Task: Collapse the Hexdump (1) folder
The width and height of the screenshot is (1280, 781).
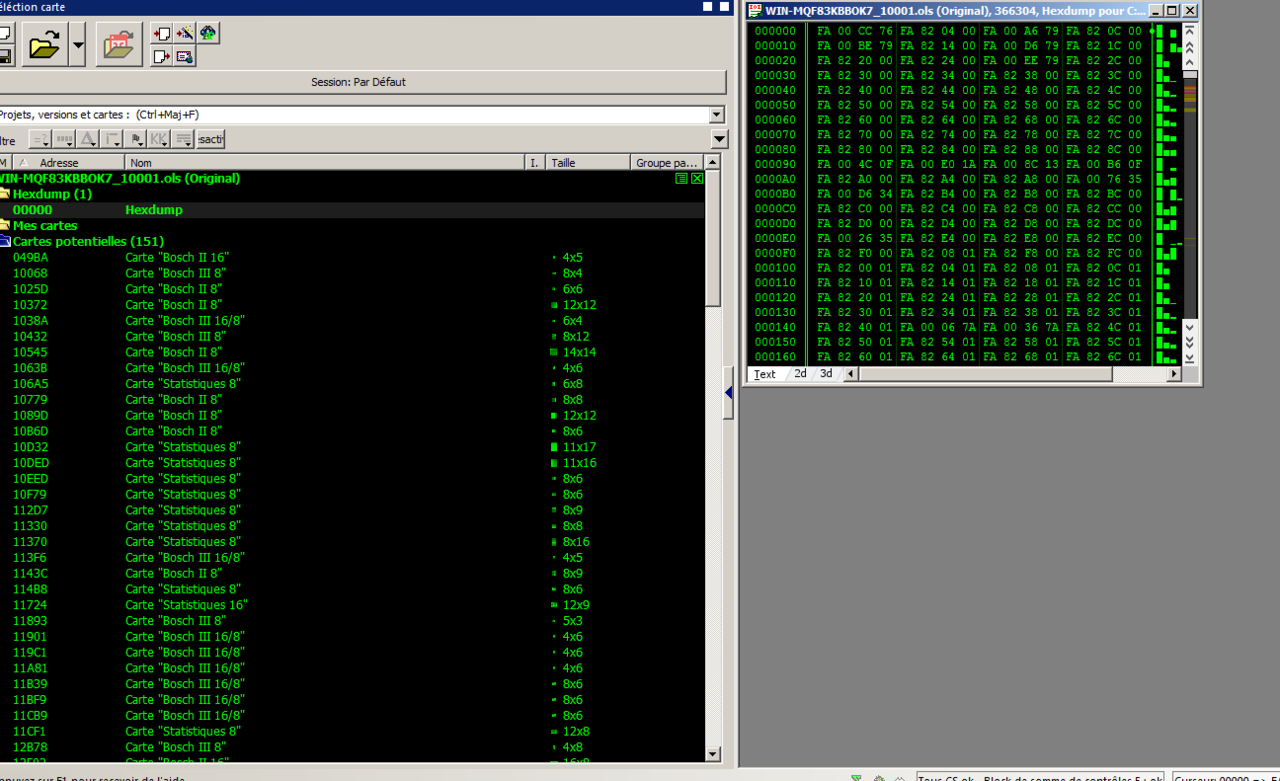Action: point(4,194)
